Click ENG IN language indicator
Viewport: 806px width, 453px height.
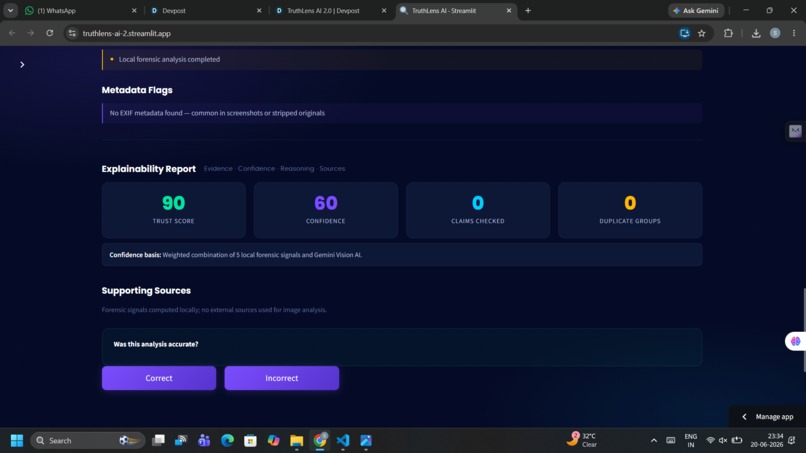pos(691,441)
